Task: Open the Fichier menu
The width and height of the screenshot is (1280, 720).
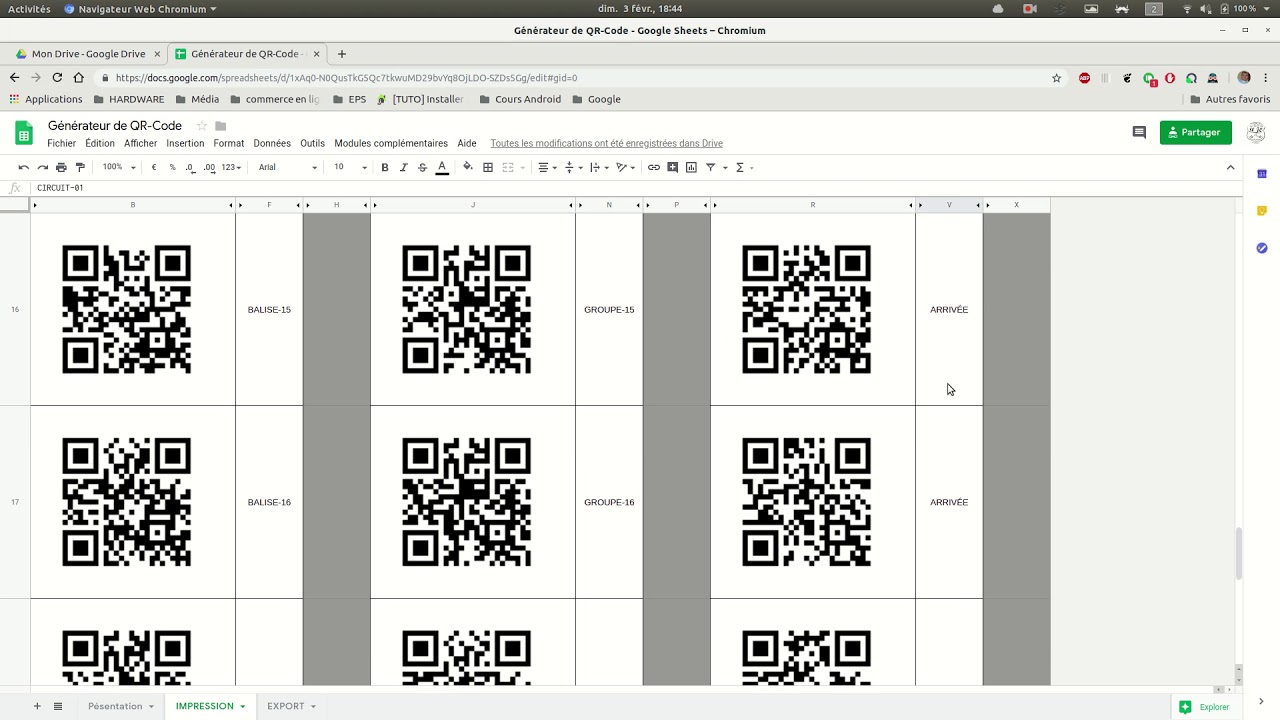Action: click(62, 143)
